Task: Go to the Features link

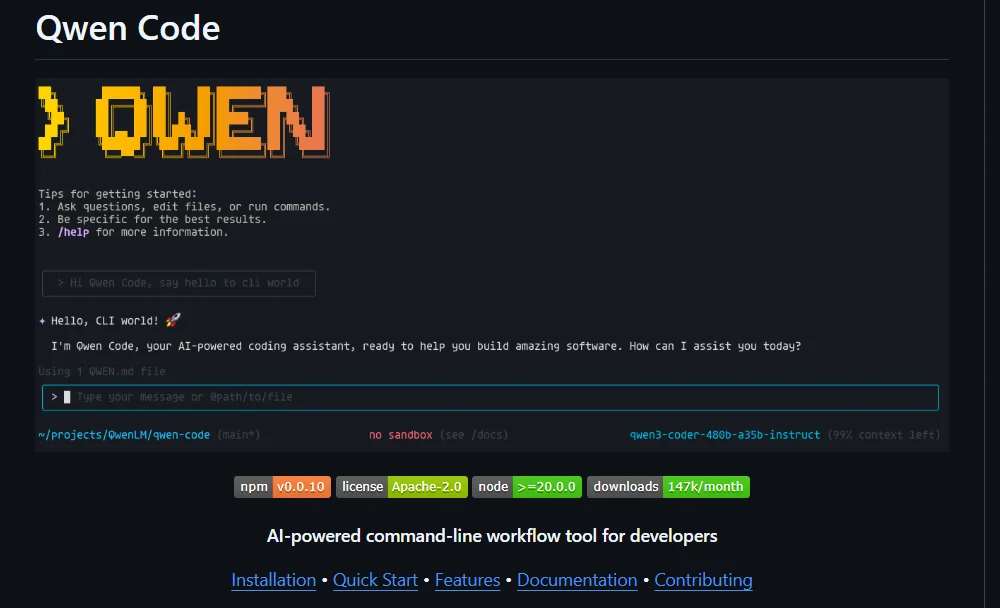Action: (467, 580)
